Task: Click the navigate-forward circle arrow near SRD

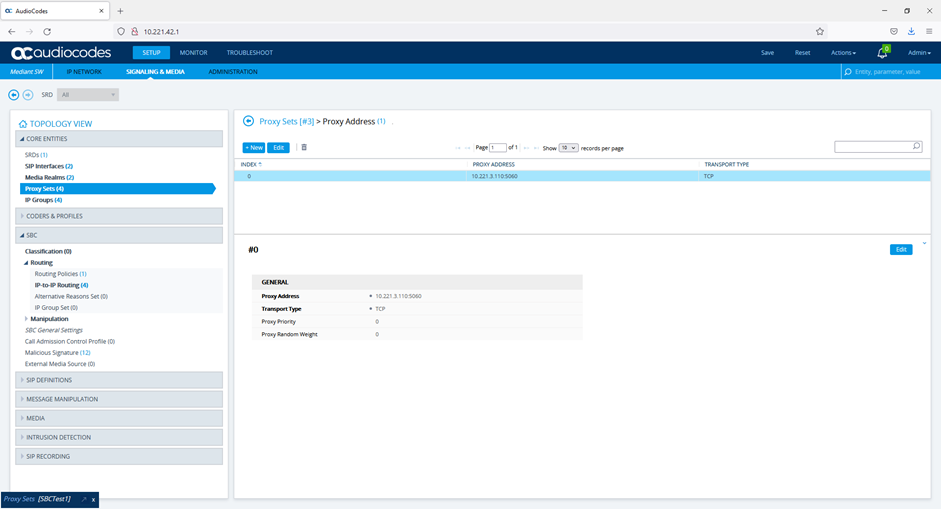Action: [28, 95]
